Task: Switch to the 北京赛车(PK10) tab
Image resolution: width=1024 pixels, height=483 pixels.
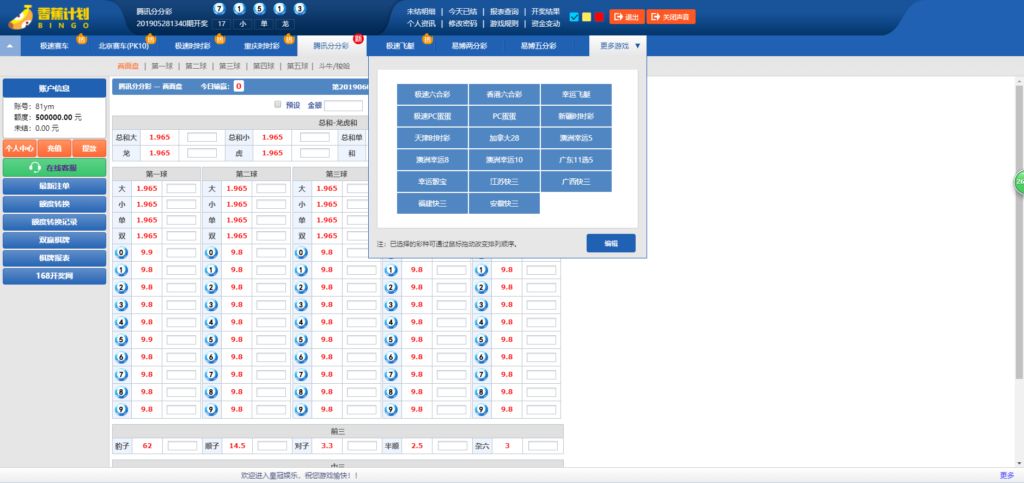Action: [124, 46]
